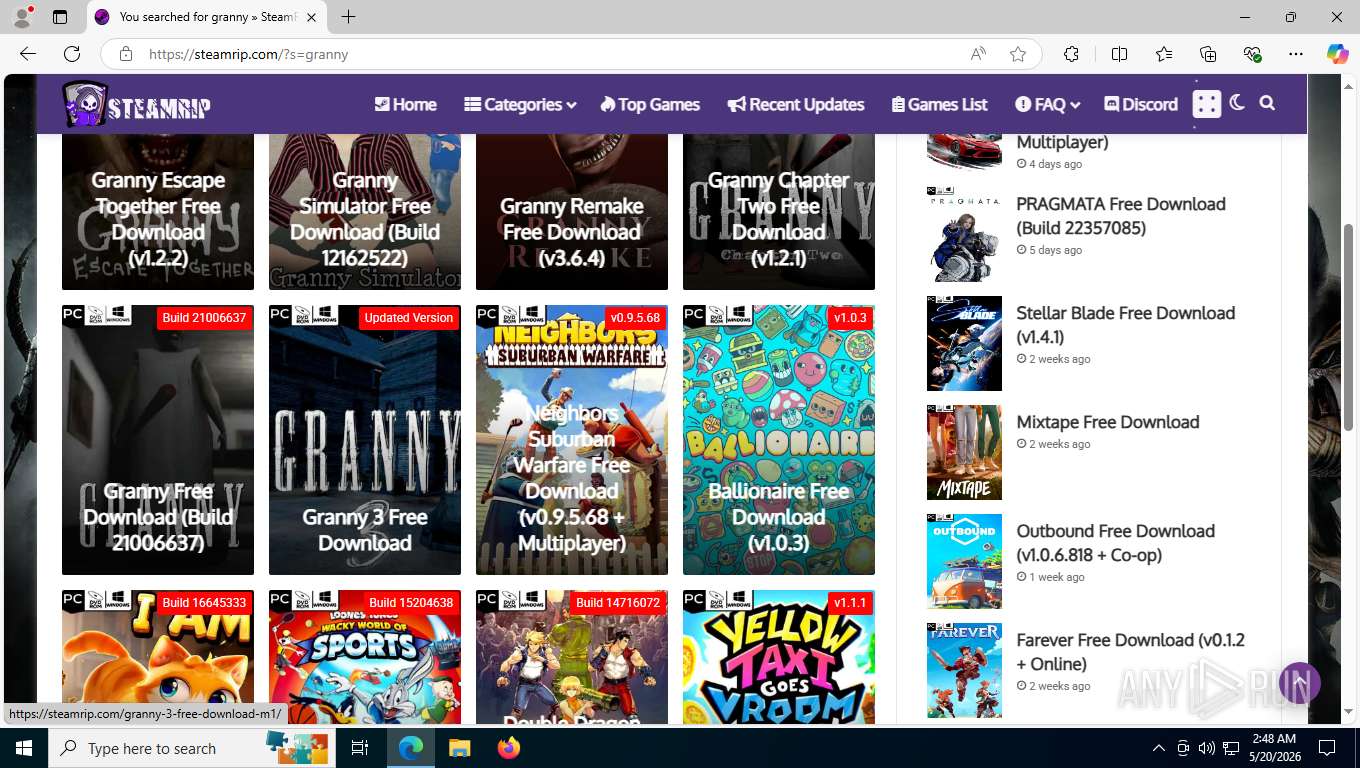
Task: Open Edge Settings and more menu
Action: coord(1296,54)
